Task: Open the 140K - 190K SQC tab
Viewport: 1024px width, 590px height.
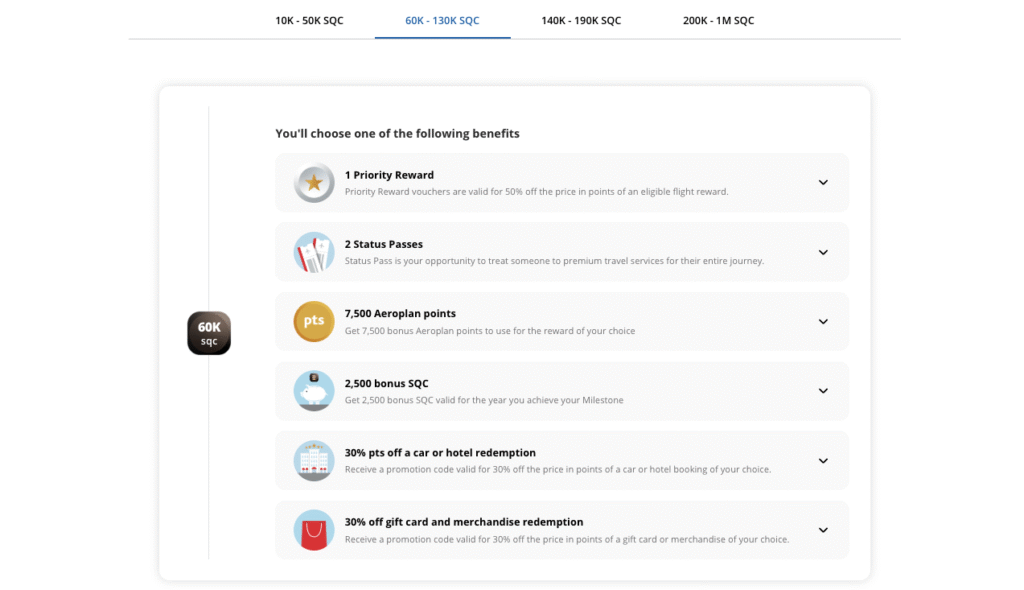Action: point(581,21)
